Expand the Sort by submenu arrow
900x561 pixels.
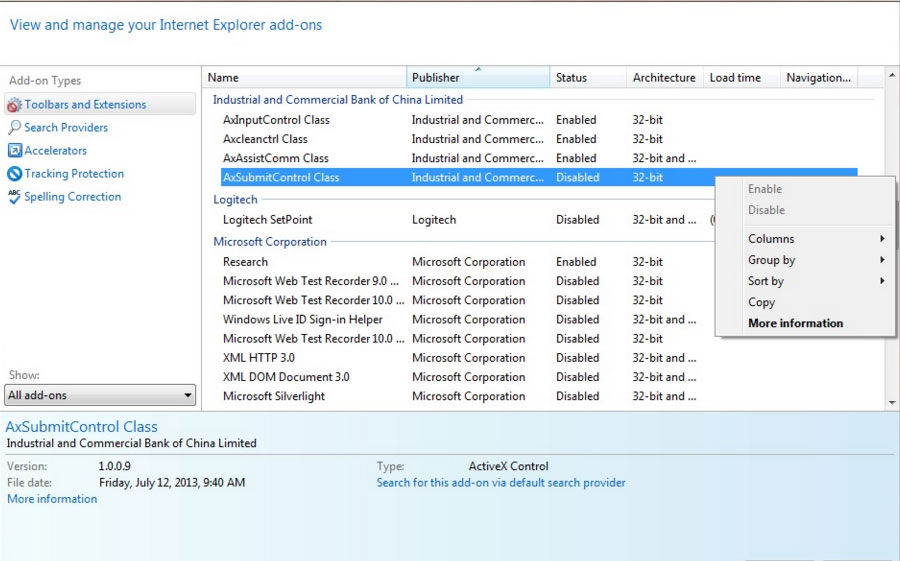pyautogui.click(x=882, y=281)
